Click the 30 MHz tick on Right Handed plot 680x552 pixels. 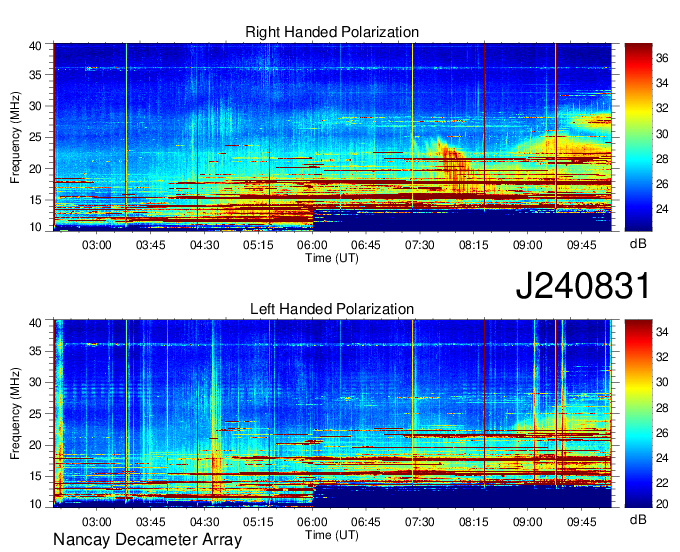coord(35,106)
